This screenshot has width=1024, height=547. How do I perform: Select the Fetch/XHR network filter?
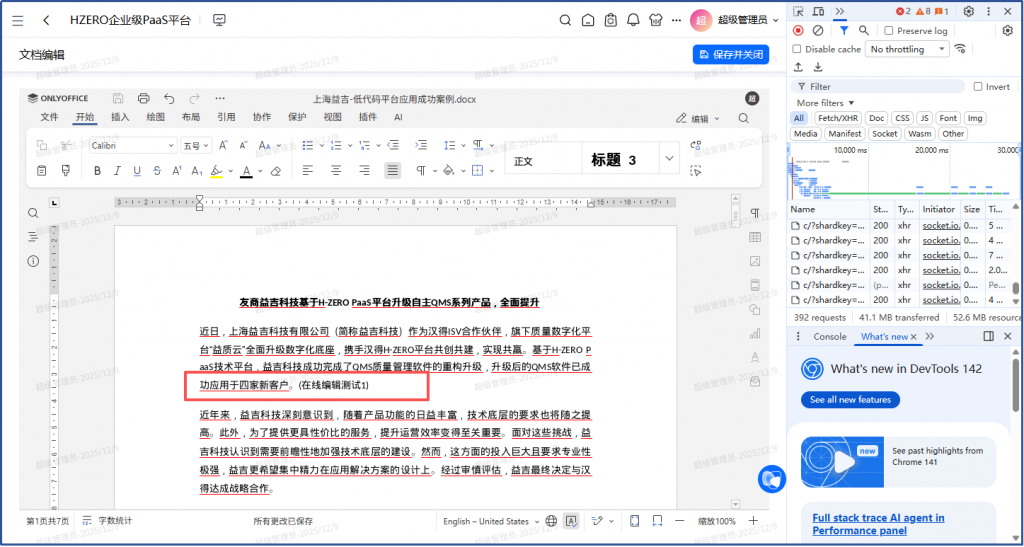(837, 118)
